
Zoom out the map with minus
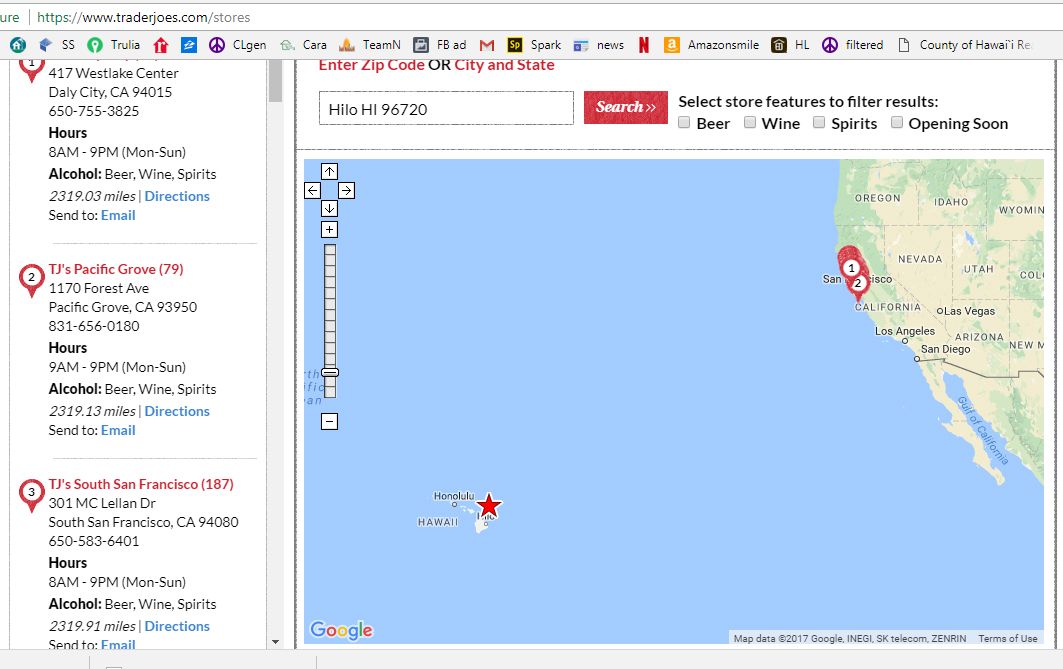(x=329, y=422)
